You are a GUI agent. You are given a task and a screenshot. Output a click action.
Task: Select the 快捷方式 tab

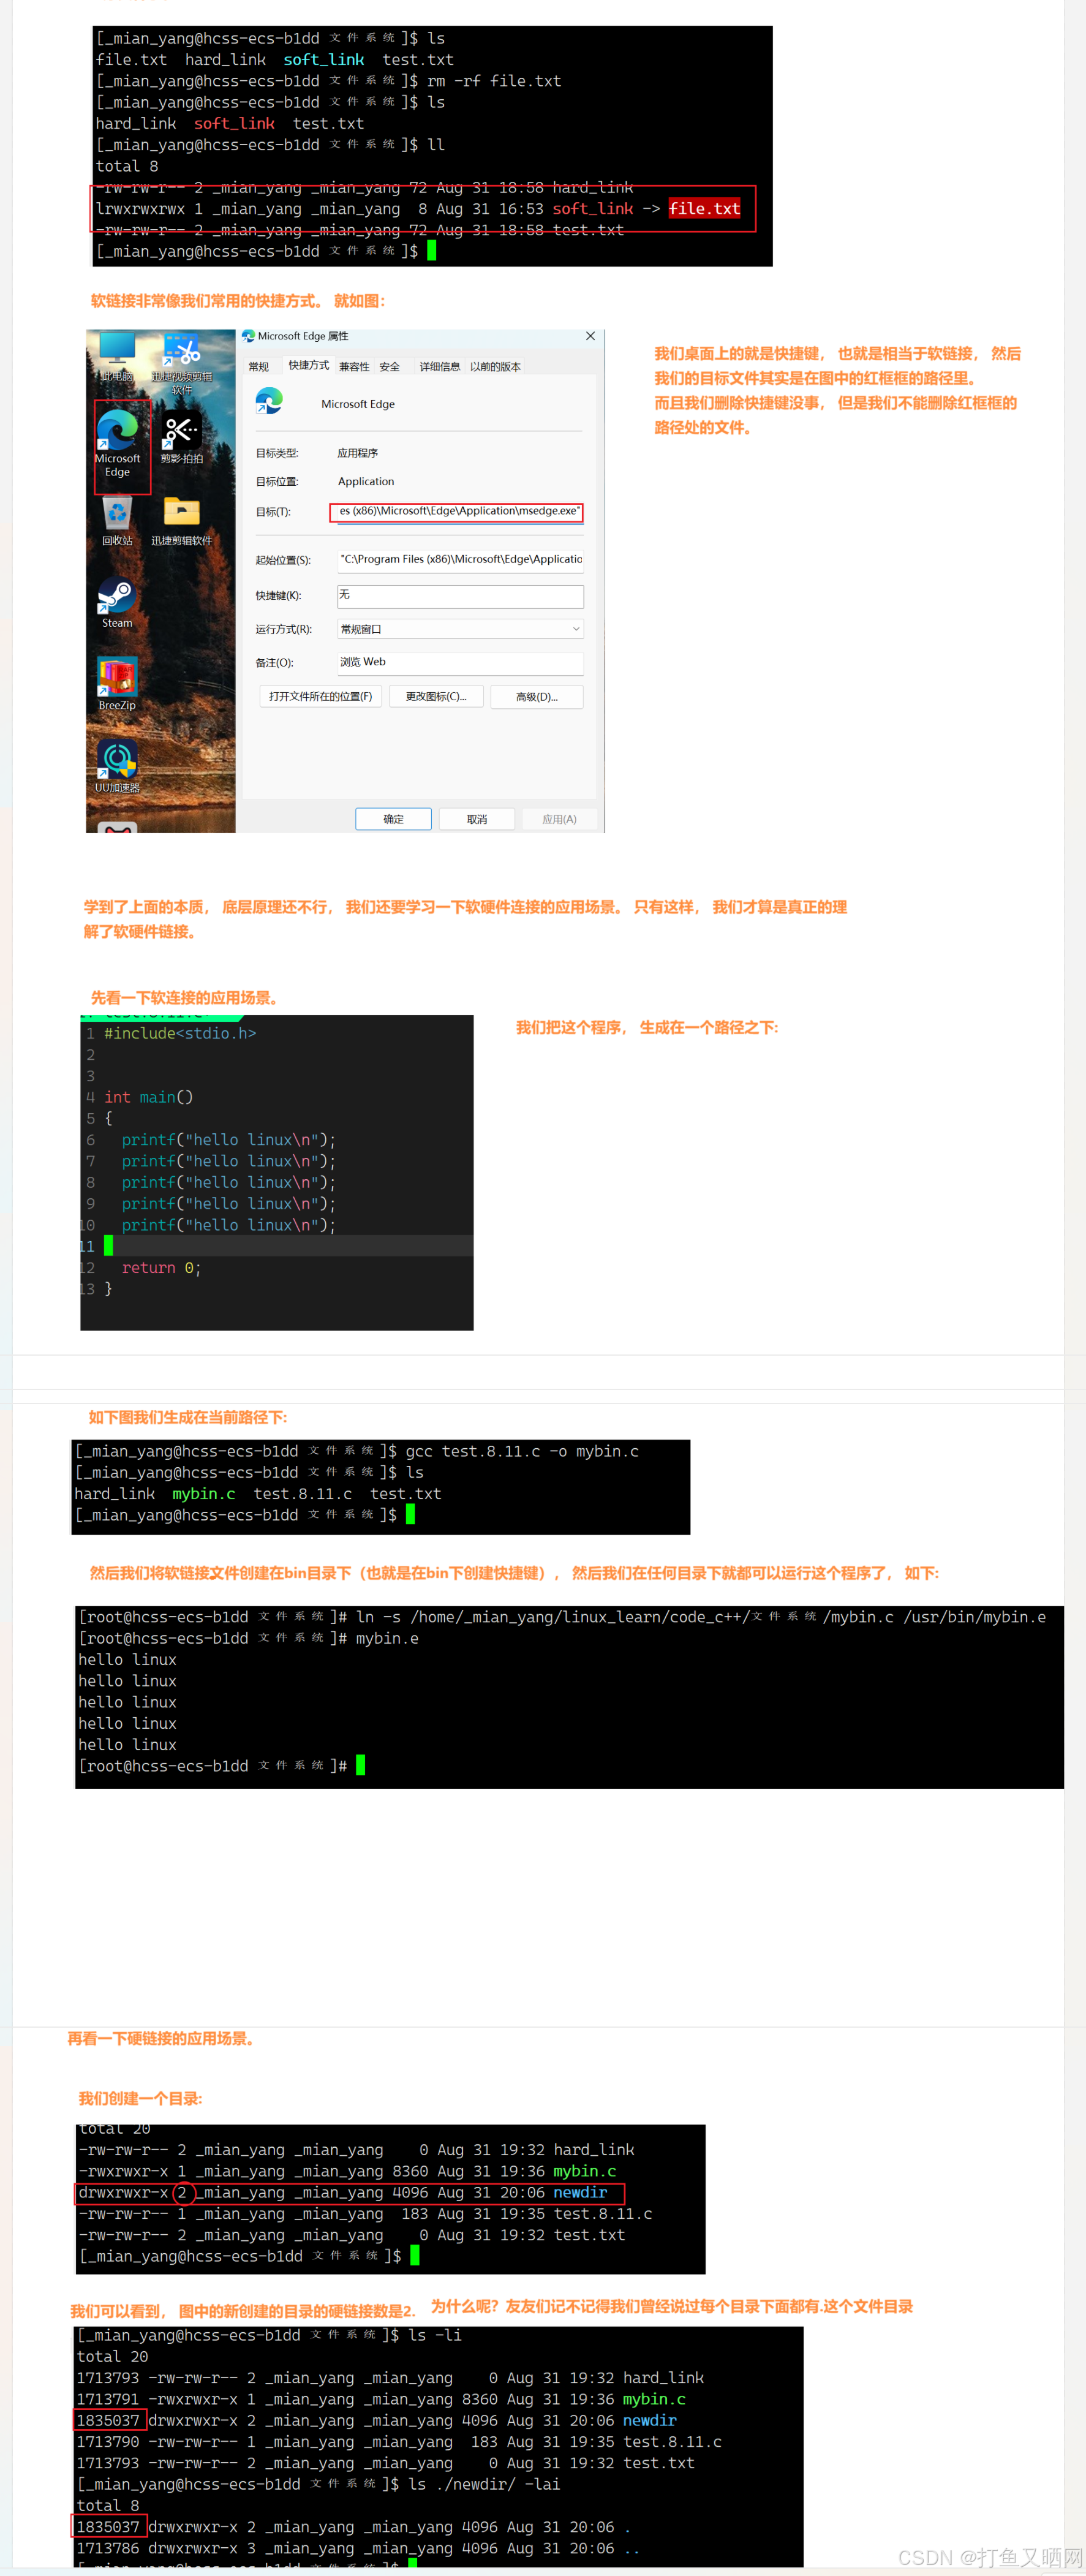click(309, 365)
